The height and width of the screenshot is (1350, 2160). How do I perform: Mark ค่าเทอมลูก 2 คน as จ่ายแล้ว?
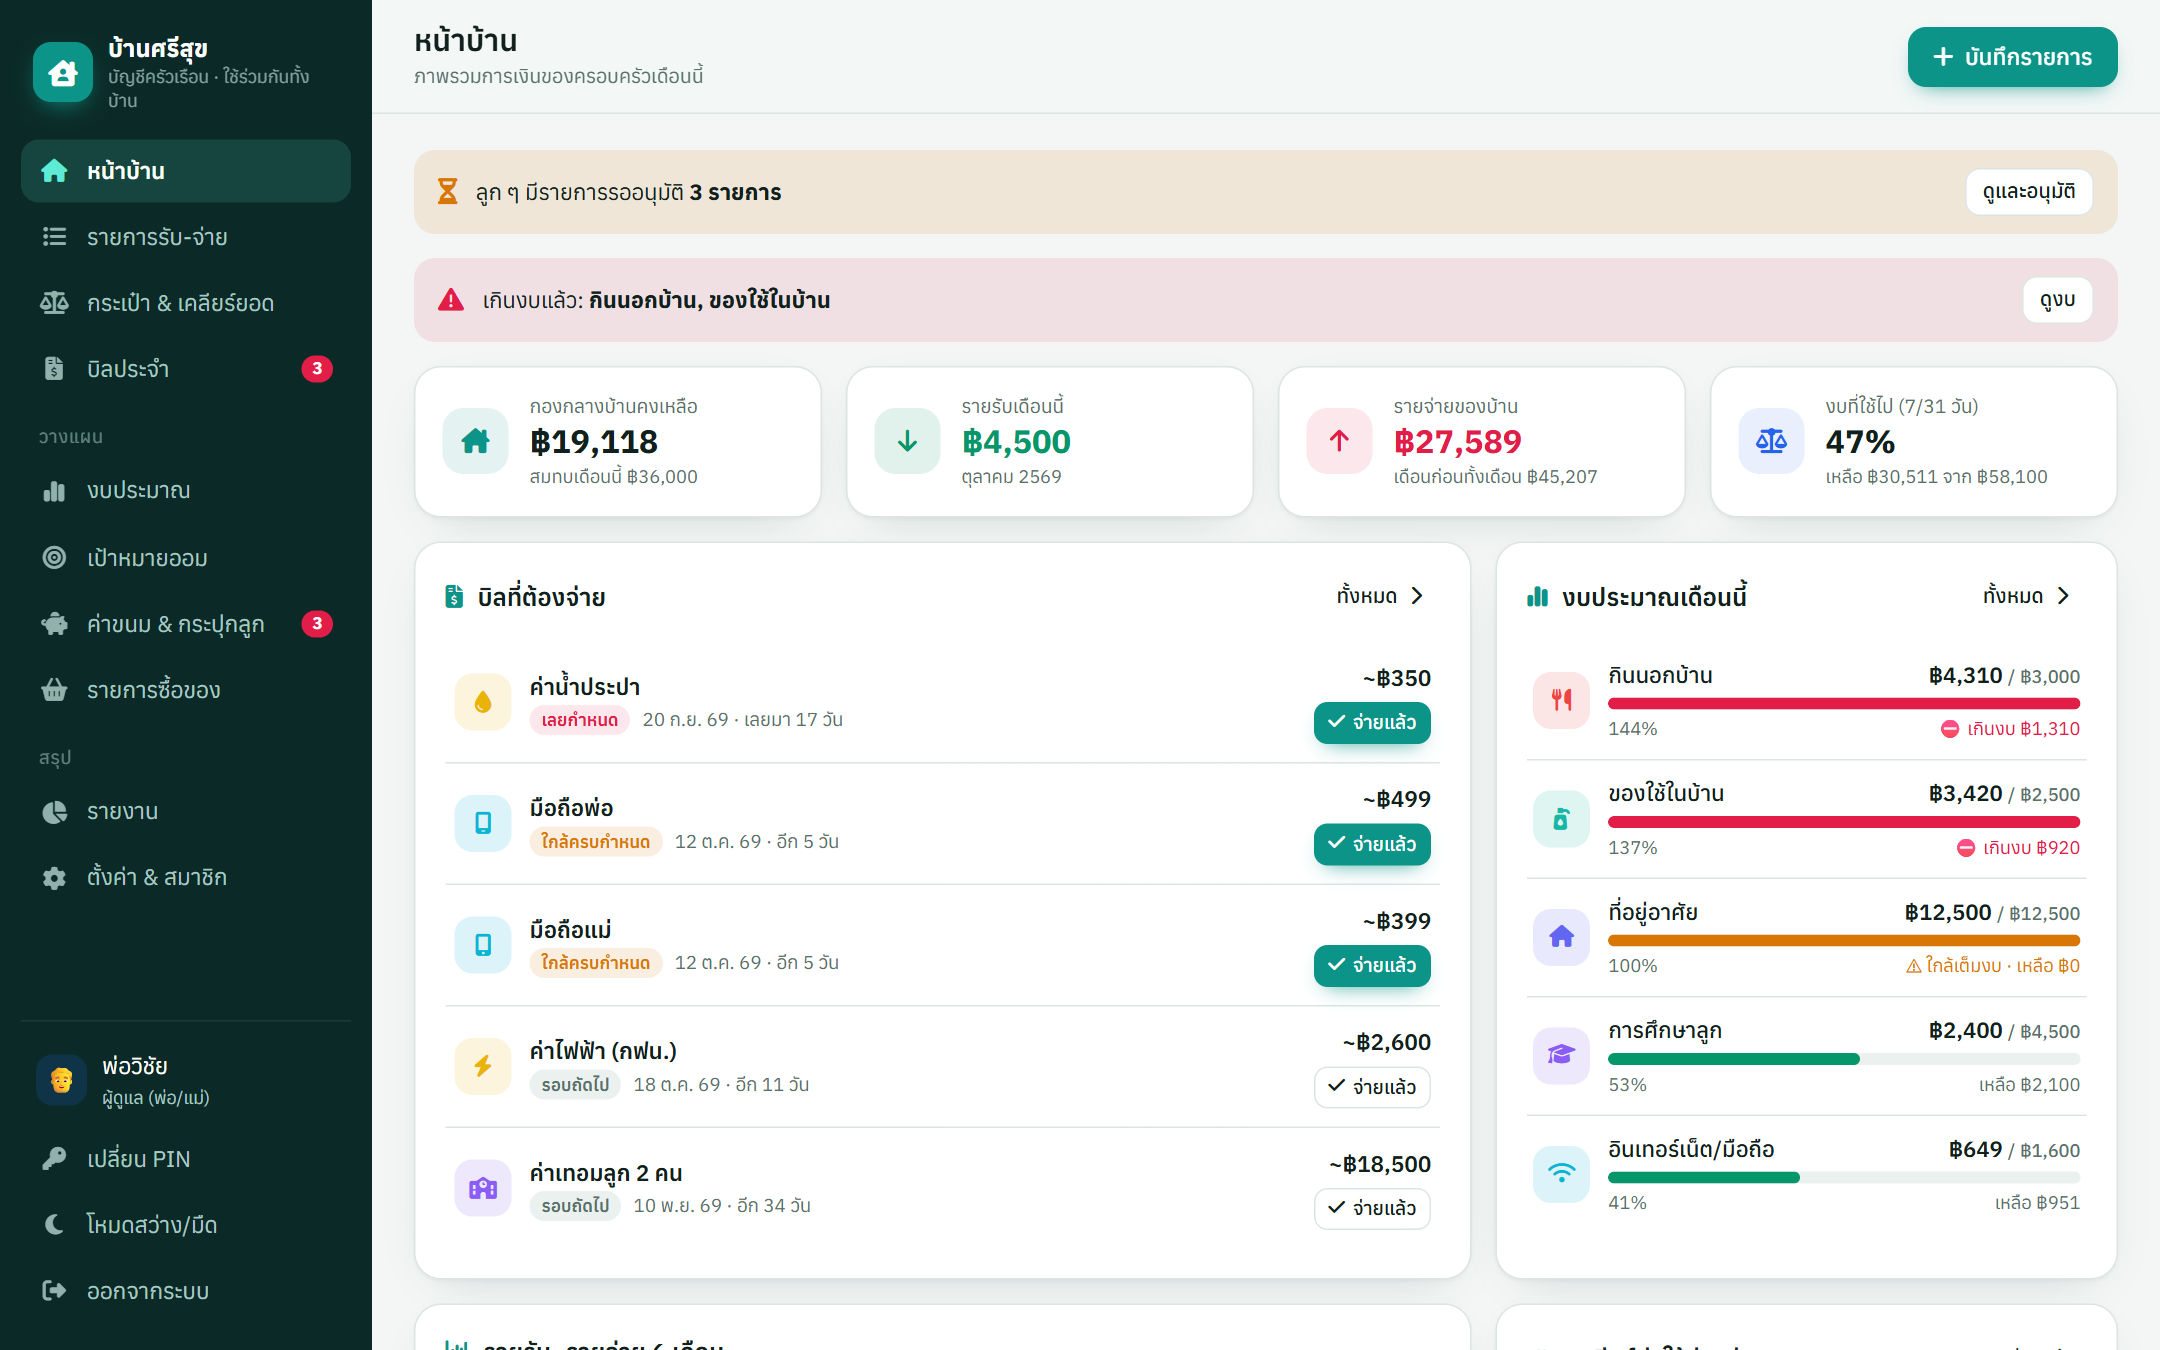1372,1209
